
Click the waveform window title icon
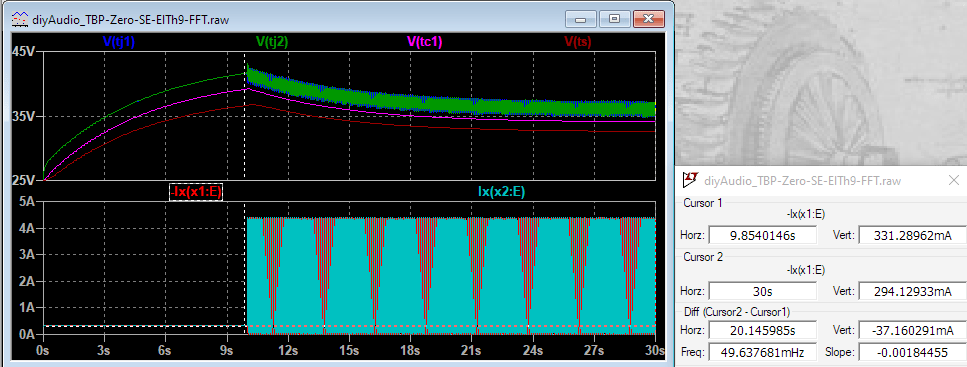(21, 19)
